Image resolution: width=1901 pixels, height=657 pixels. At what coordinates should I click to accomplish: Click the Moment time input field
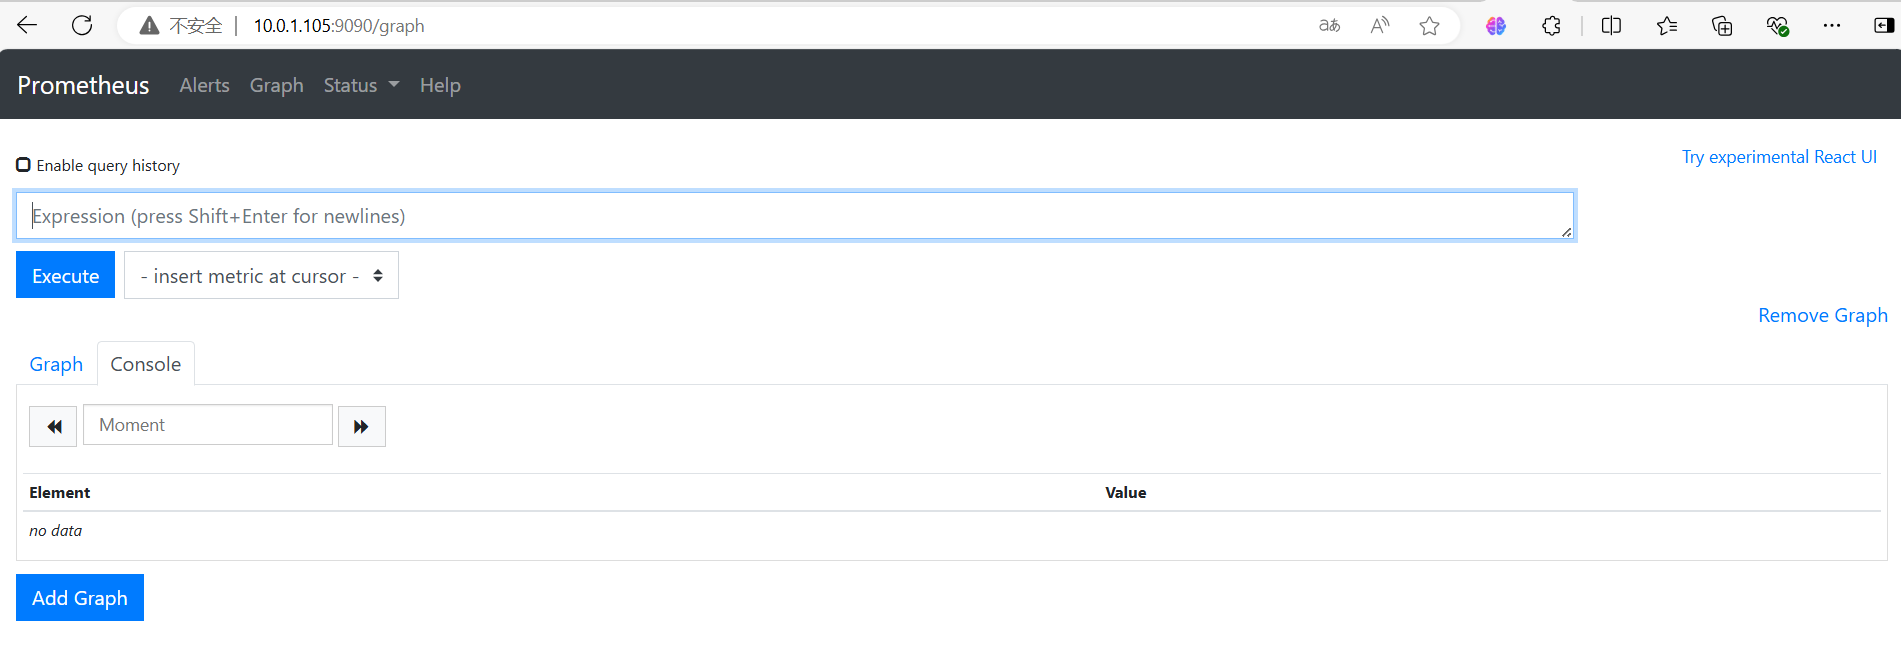click(x=208, y=425)
